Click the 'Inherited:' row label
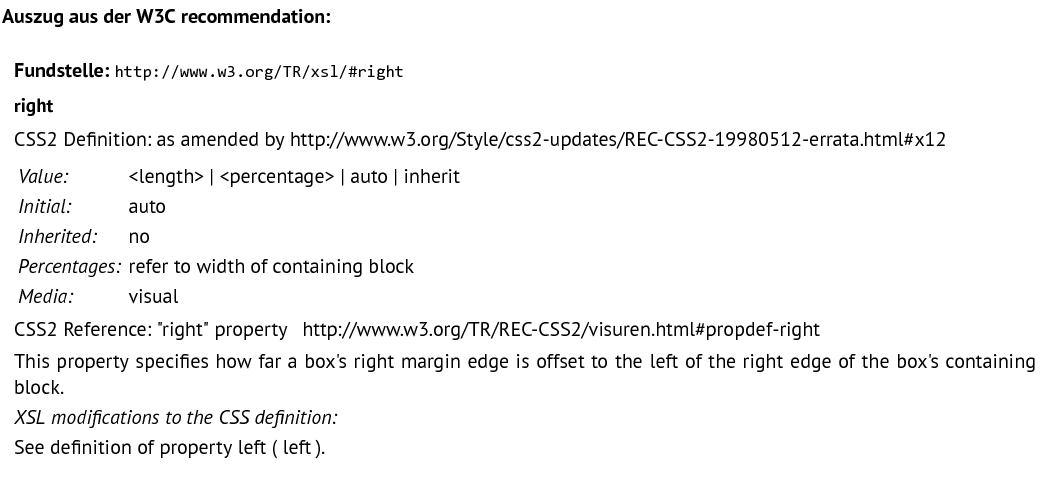The width and height of the screenshot is (1050, 477). click(58, 236)
